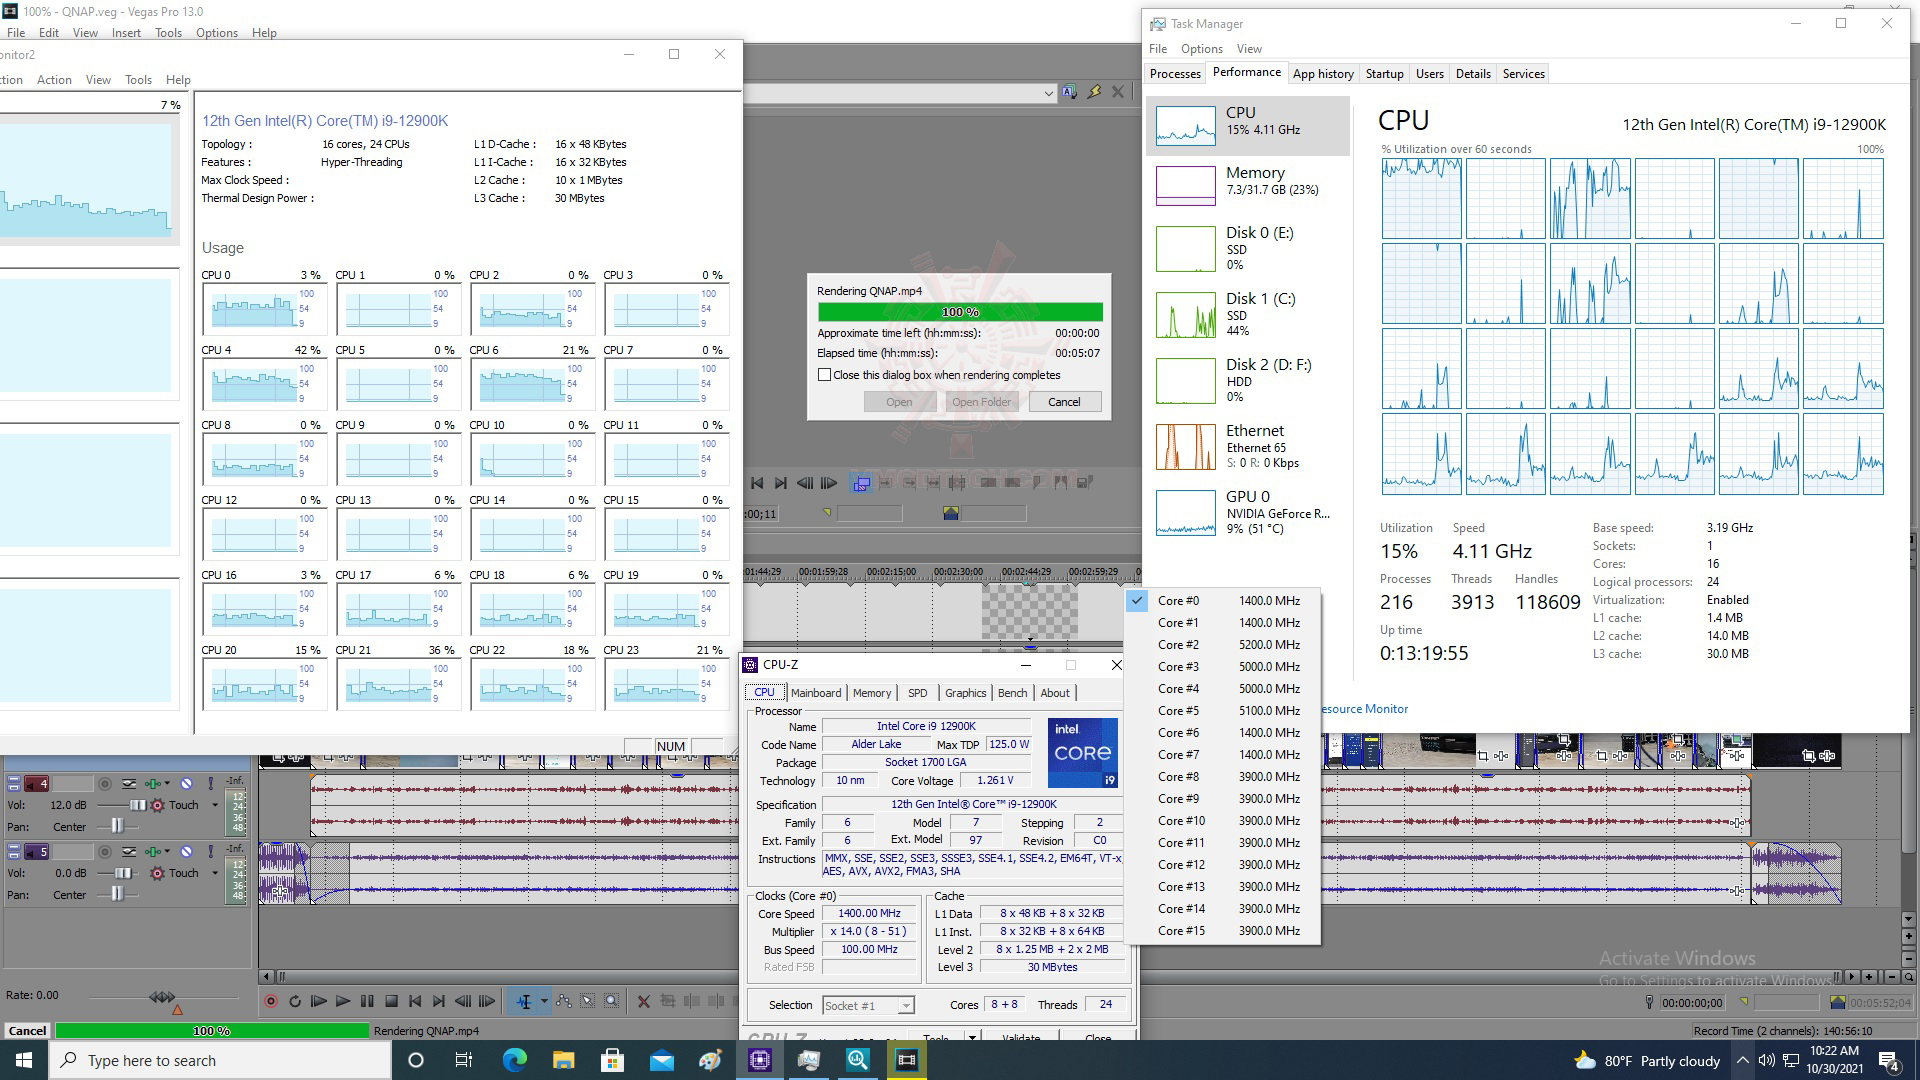The height and width of the screenshot is (1080, 1920).
Task: Arm track 5 for record
Action: pos(104,852)
